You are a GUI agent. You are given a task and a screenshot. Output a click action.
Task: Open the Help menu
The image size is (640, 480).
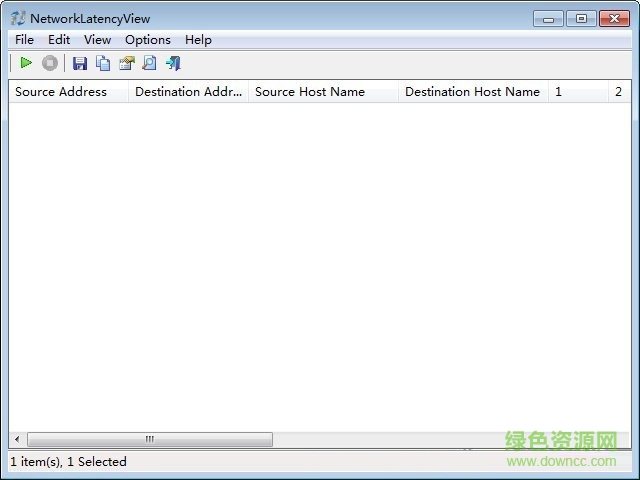tap(198, 40)
